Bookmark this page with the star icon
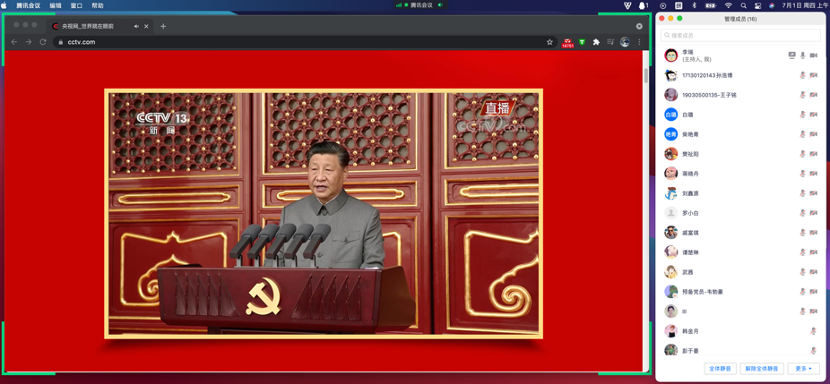The width and height of the screenshot is (830, 384). click(x=549, y=42)
